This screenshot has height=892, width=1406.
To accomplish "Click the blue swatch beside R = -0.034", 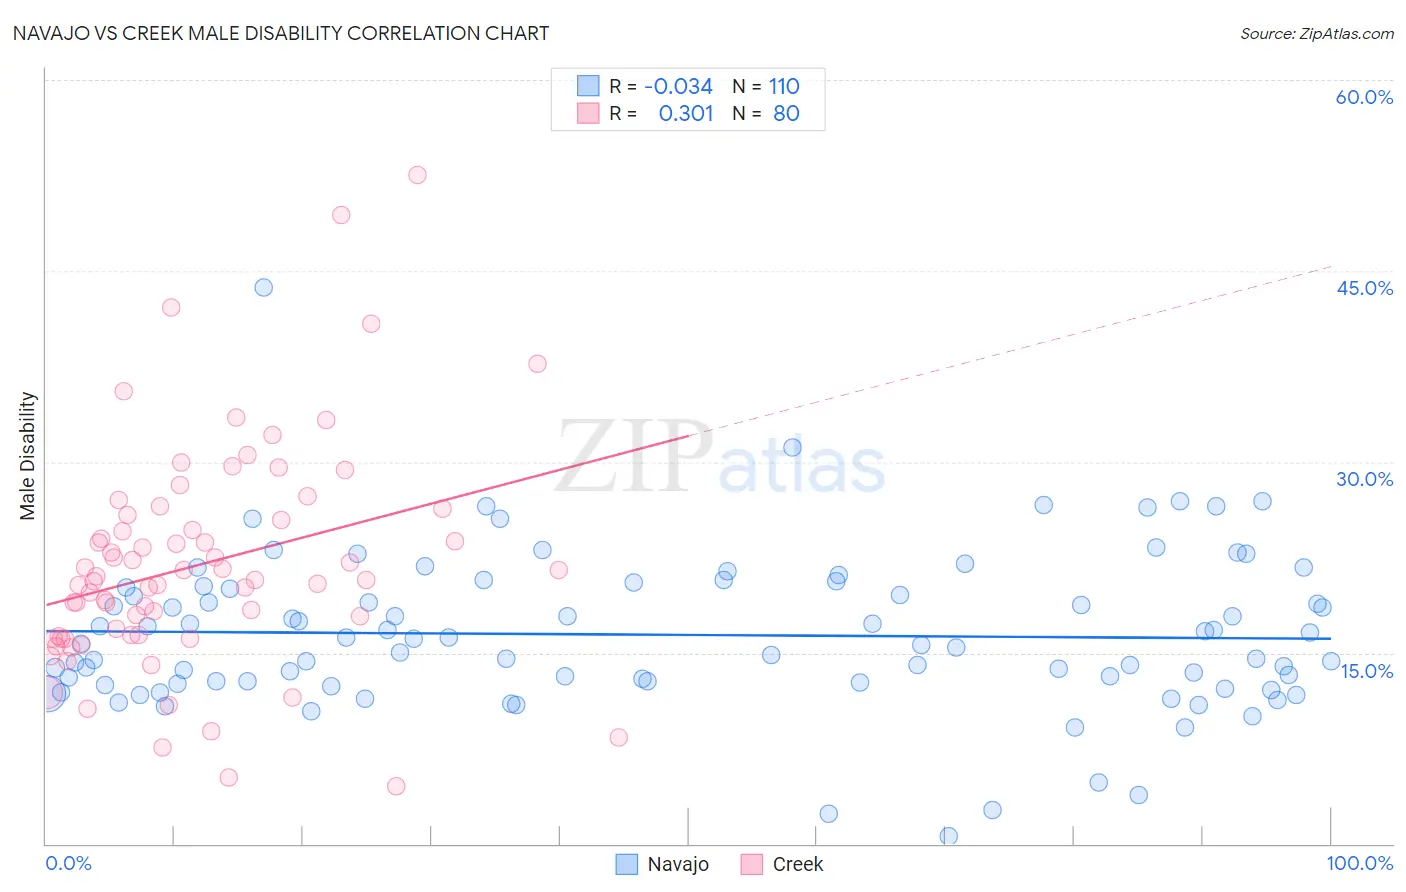I will coord(588,86).
